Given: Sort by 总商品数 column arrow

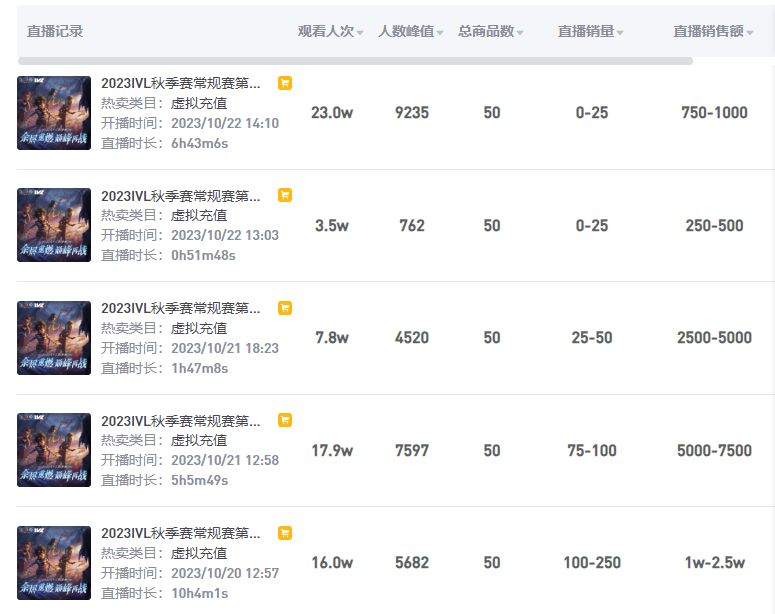Looking at the screenshot, I should pyautogui.click(x=520, y=33).
